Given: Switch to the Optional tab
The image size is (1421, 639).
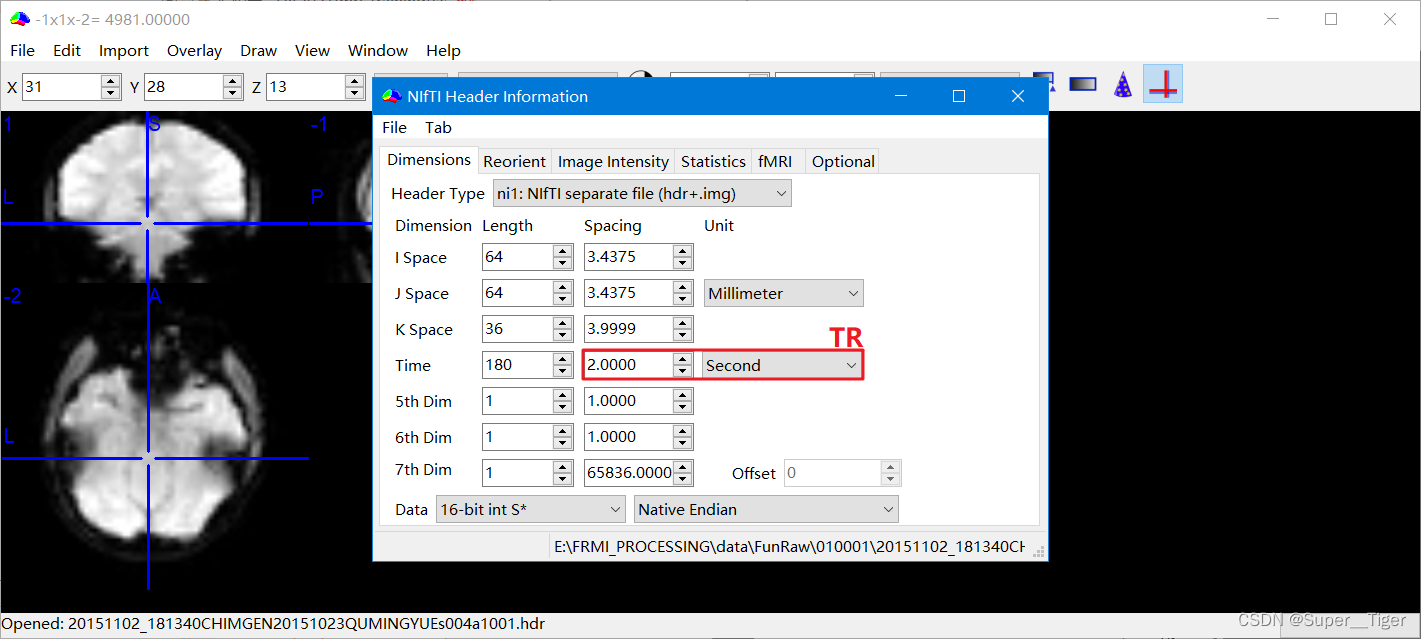Looking at the screenshot, I should click(x=843, y=161).
